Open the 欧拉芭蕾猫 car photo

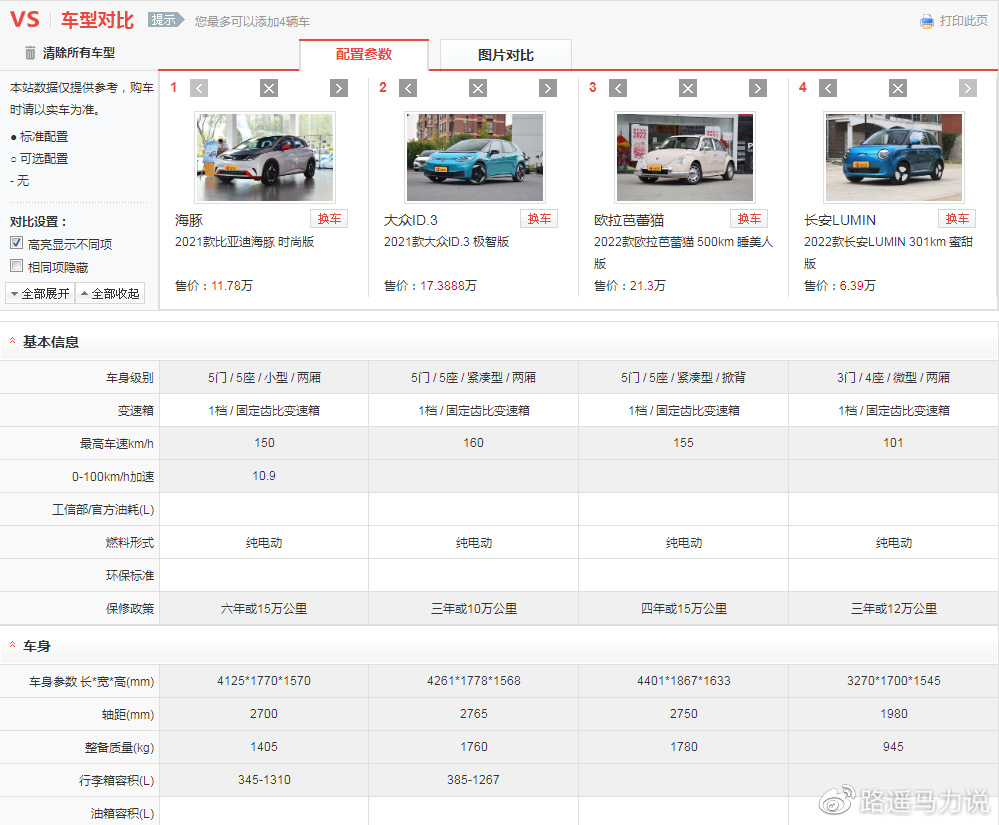tap(685, 157)
